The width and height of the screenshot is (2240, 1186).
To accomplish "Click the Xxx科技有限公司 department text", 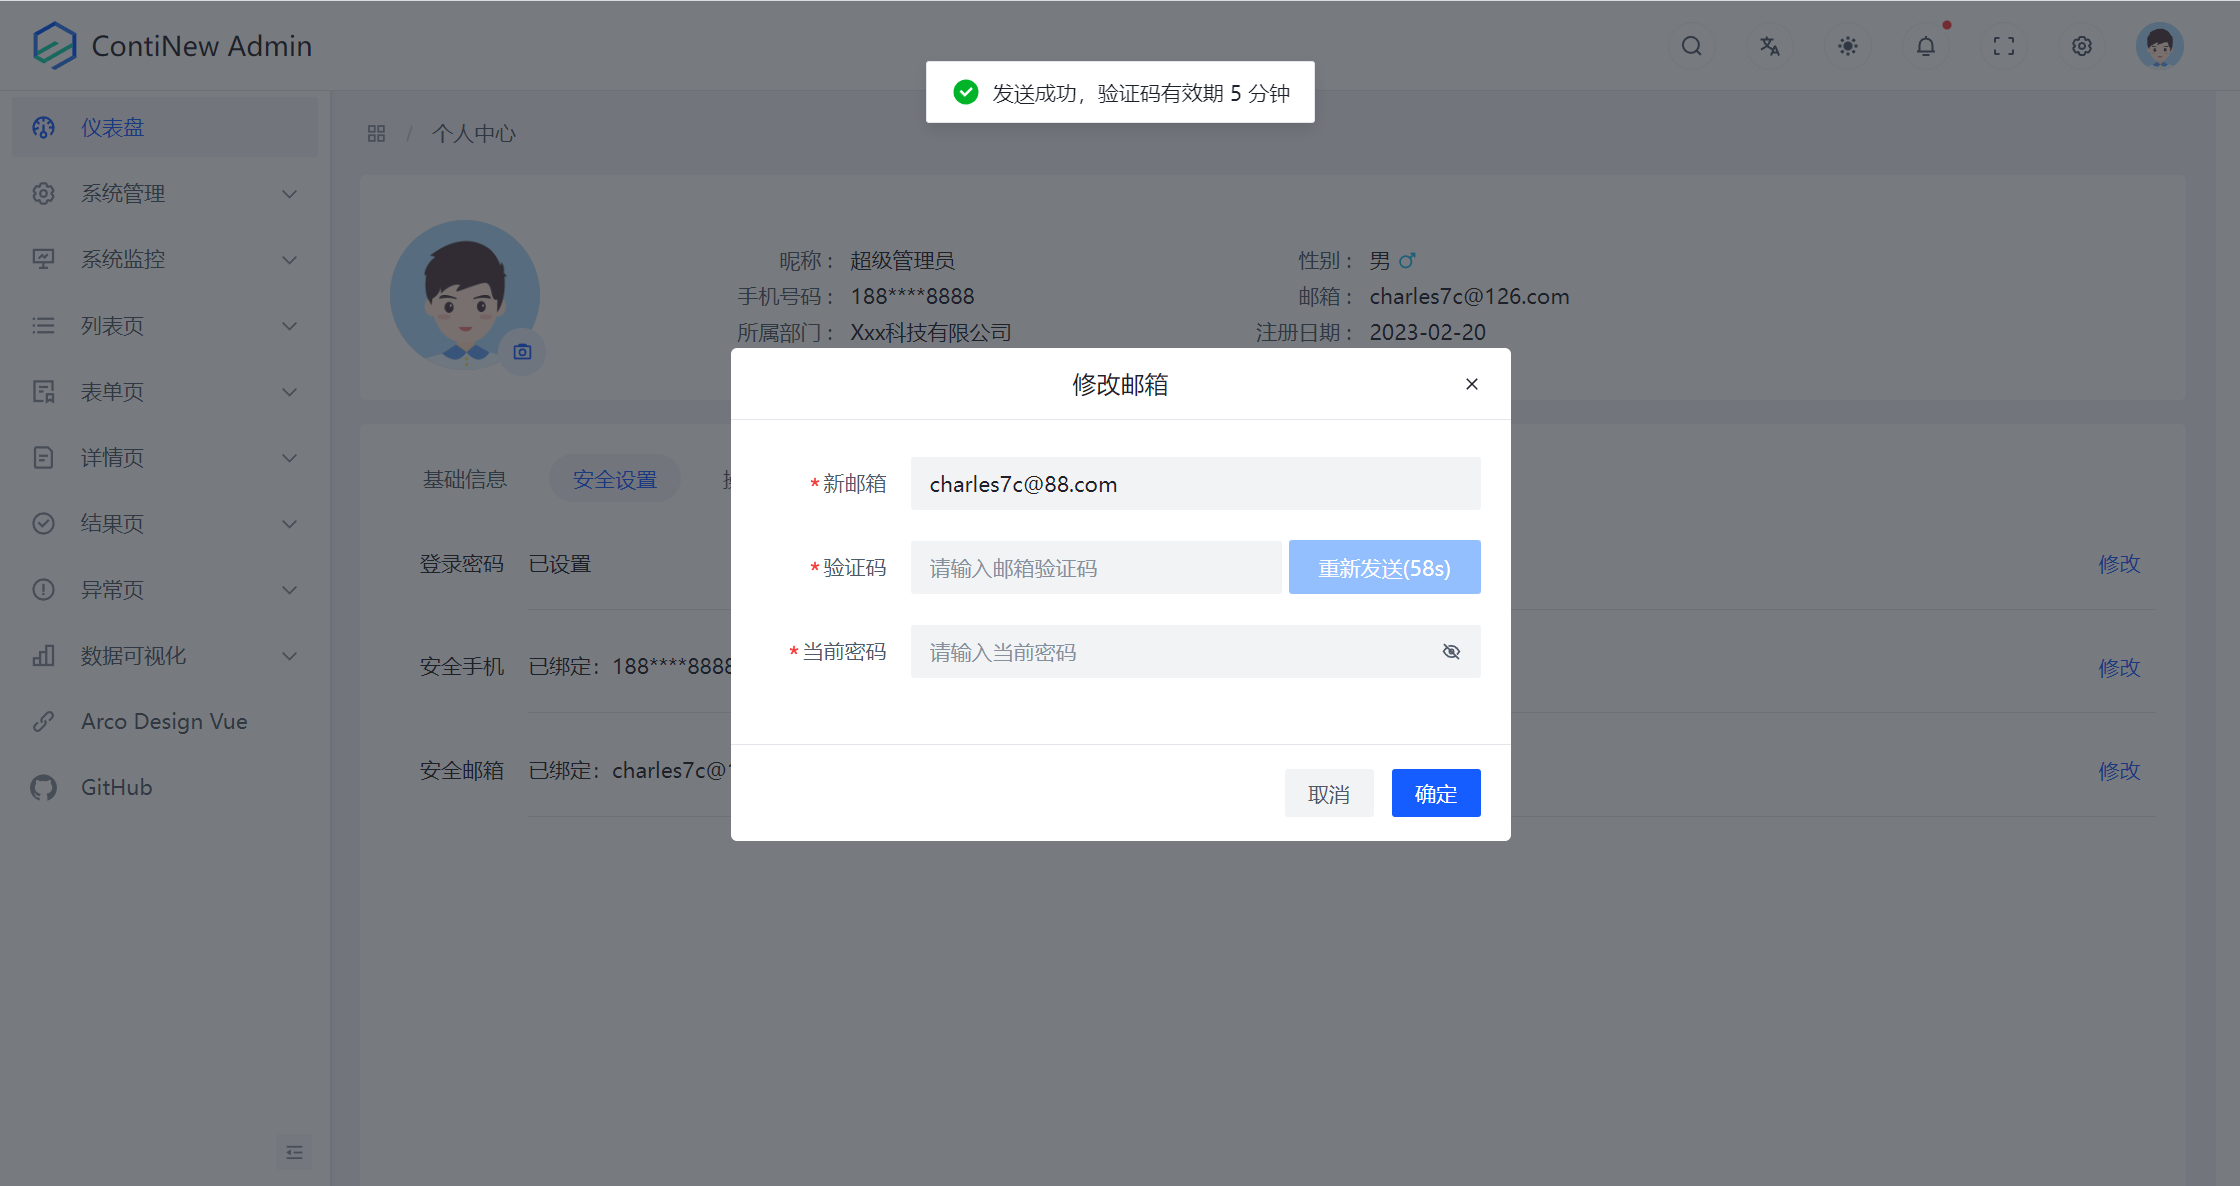I will (x=931, y=332).
